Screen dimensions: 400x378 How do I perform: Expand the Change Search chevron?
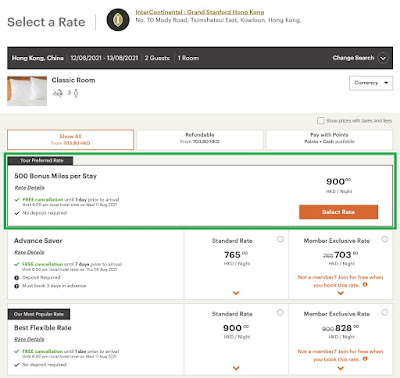383,58
